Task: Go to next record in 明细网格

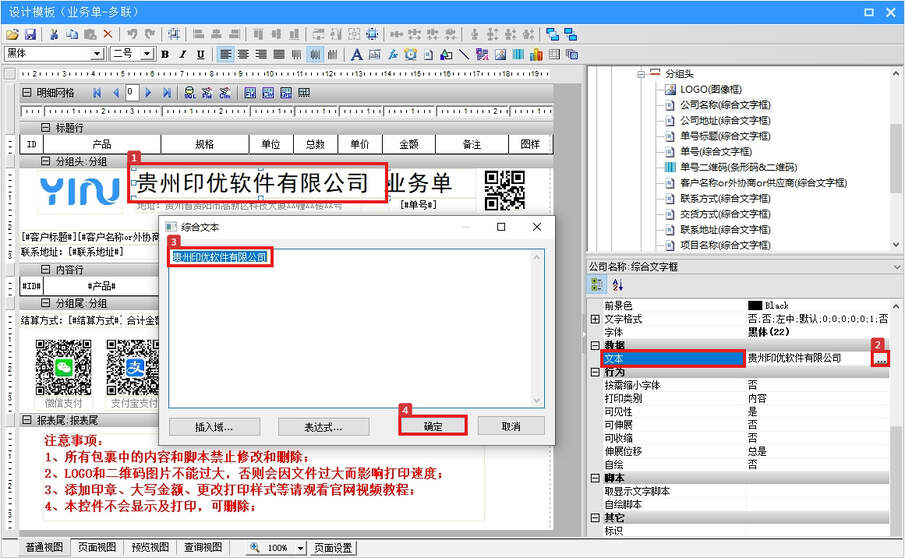Action: point(148,92)
